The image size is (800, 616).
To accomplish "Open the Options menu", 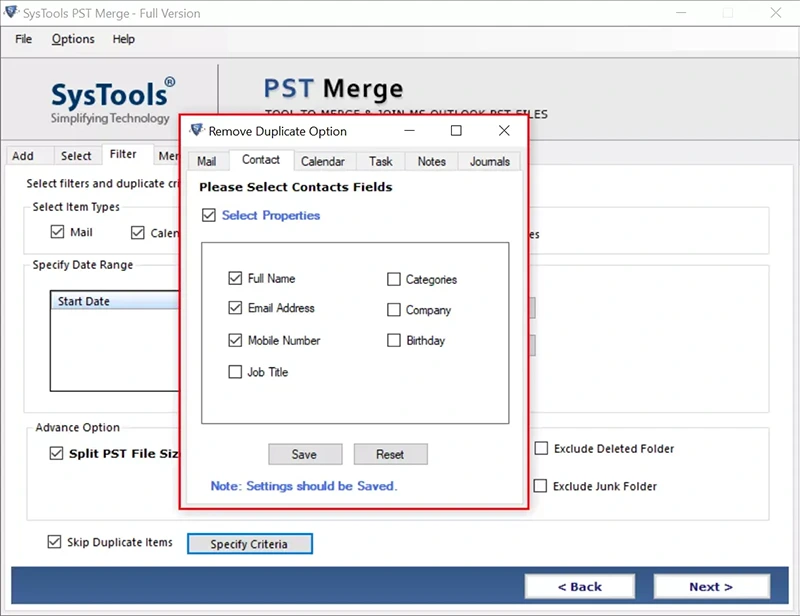I will (73, 39).
